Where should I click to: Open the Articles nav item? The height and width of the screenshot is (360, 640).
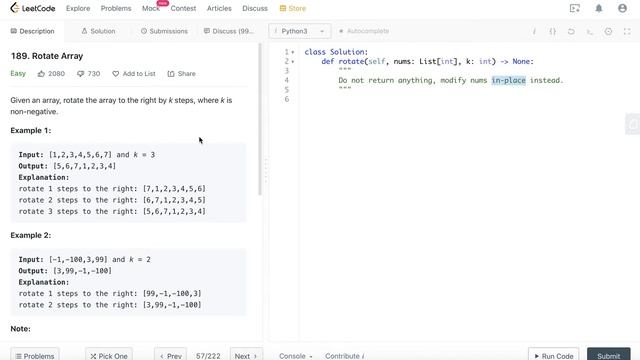[219, 8]
